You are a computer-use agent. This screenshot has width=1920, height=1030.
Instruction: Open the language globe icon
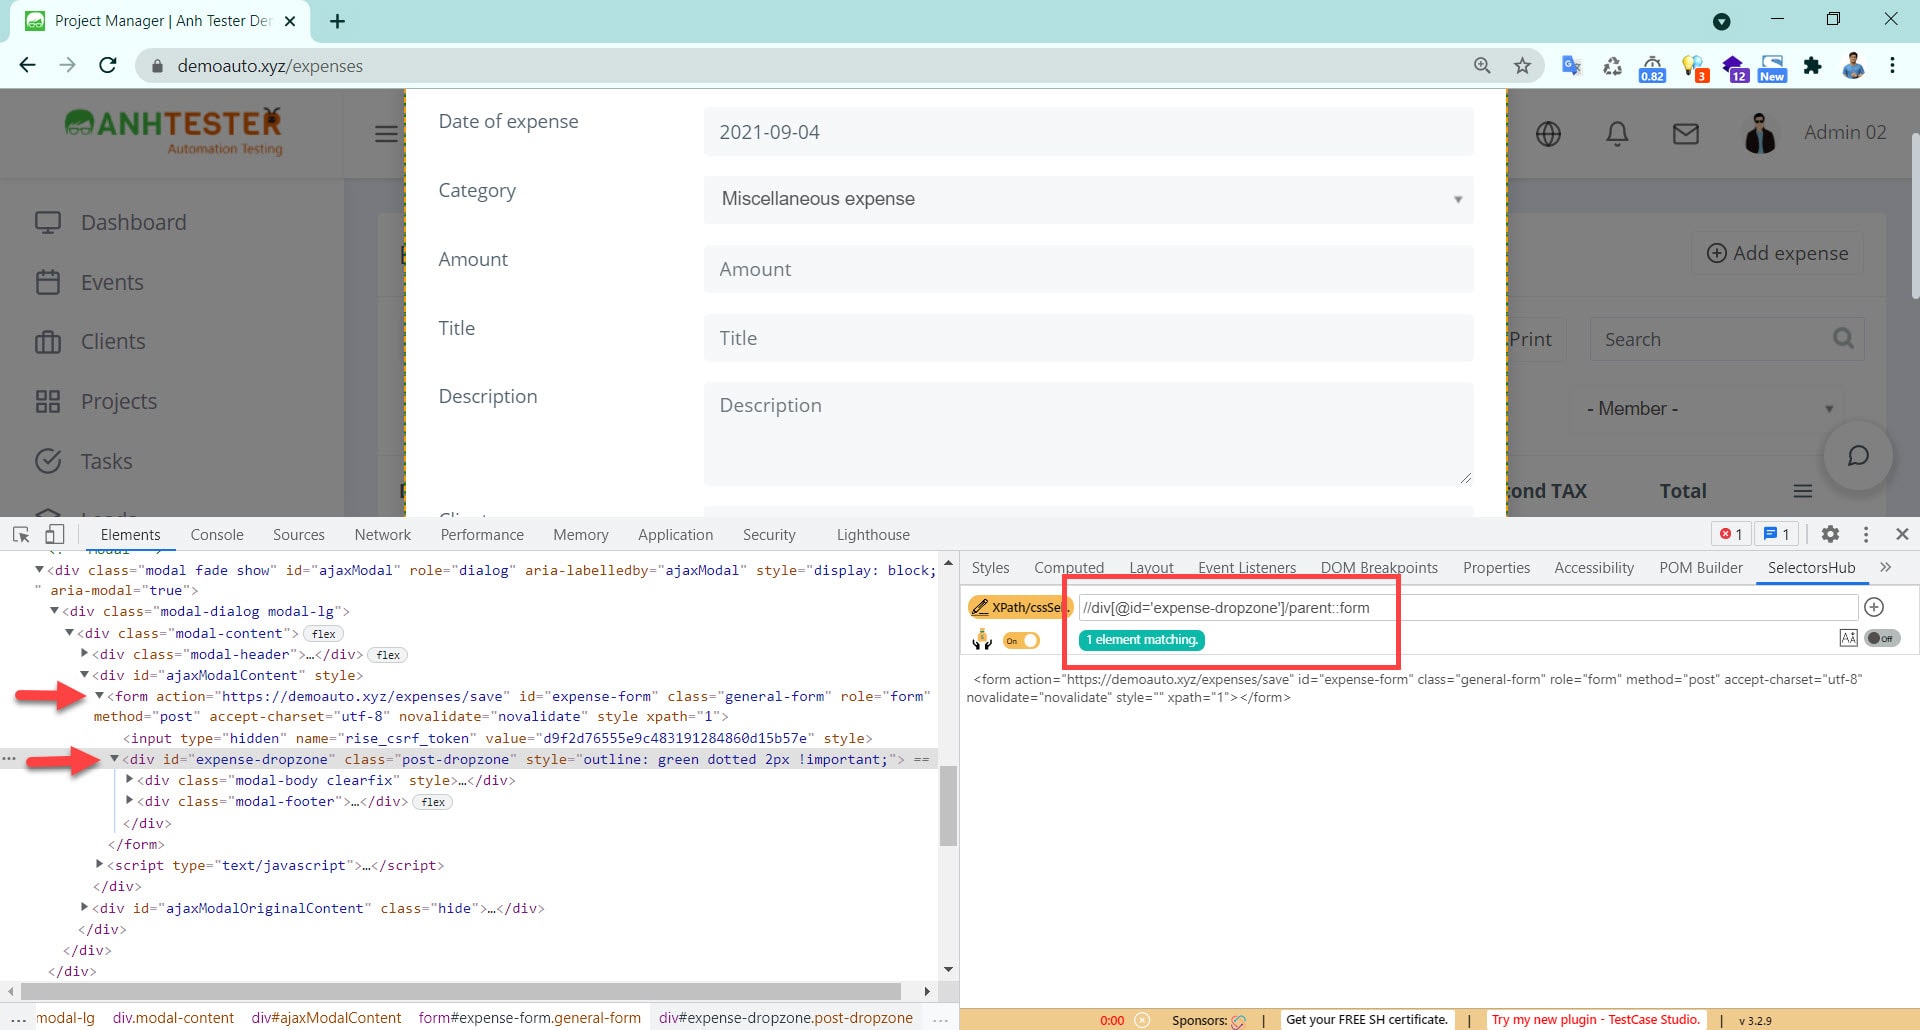point(1548,133)
